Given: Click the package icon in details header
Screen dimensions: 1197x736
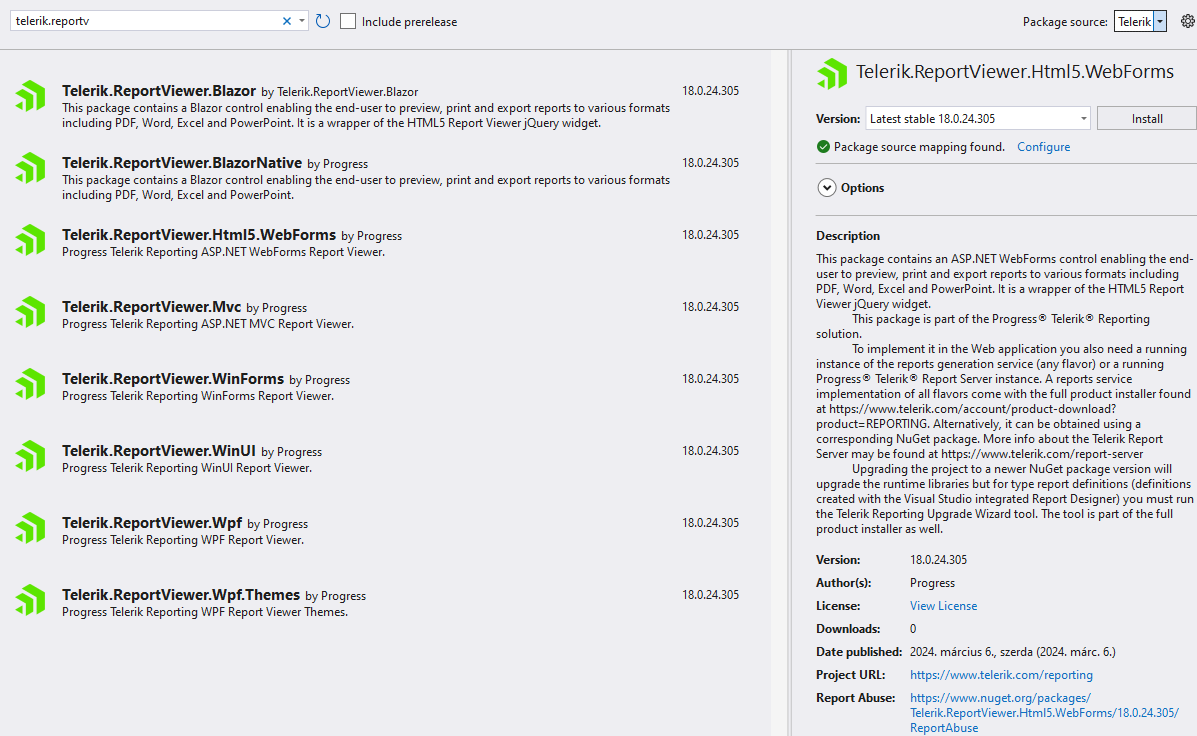Looking at the screenshot, I should tap(832, 74).
